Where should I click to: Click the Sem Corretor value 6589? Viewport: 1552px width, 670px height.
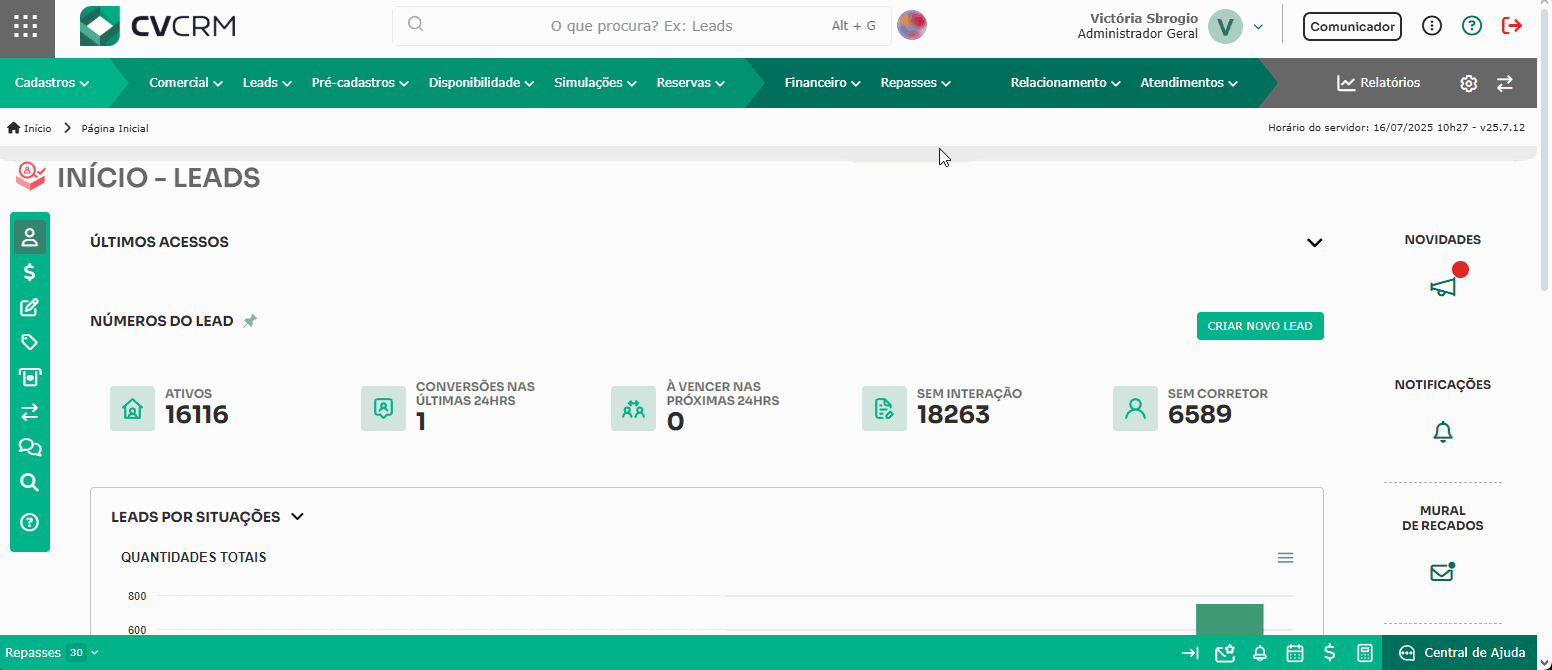click(1200, 415)
